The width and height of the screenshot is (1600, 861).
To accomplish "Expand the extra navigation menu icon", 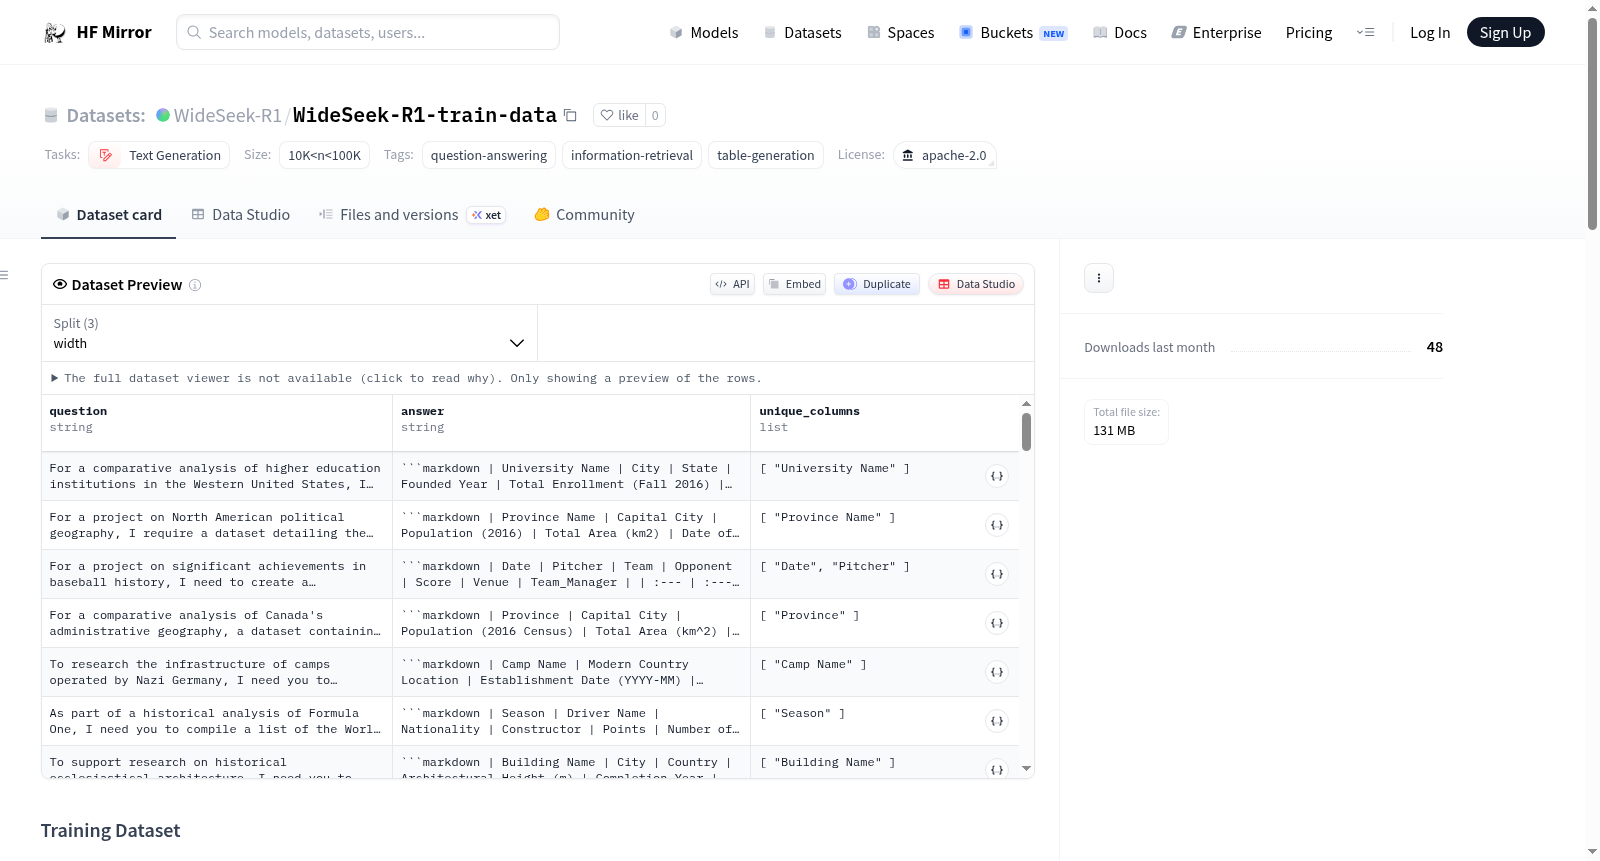I will pyautogui.click(x=1365, y=33).
